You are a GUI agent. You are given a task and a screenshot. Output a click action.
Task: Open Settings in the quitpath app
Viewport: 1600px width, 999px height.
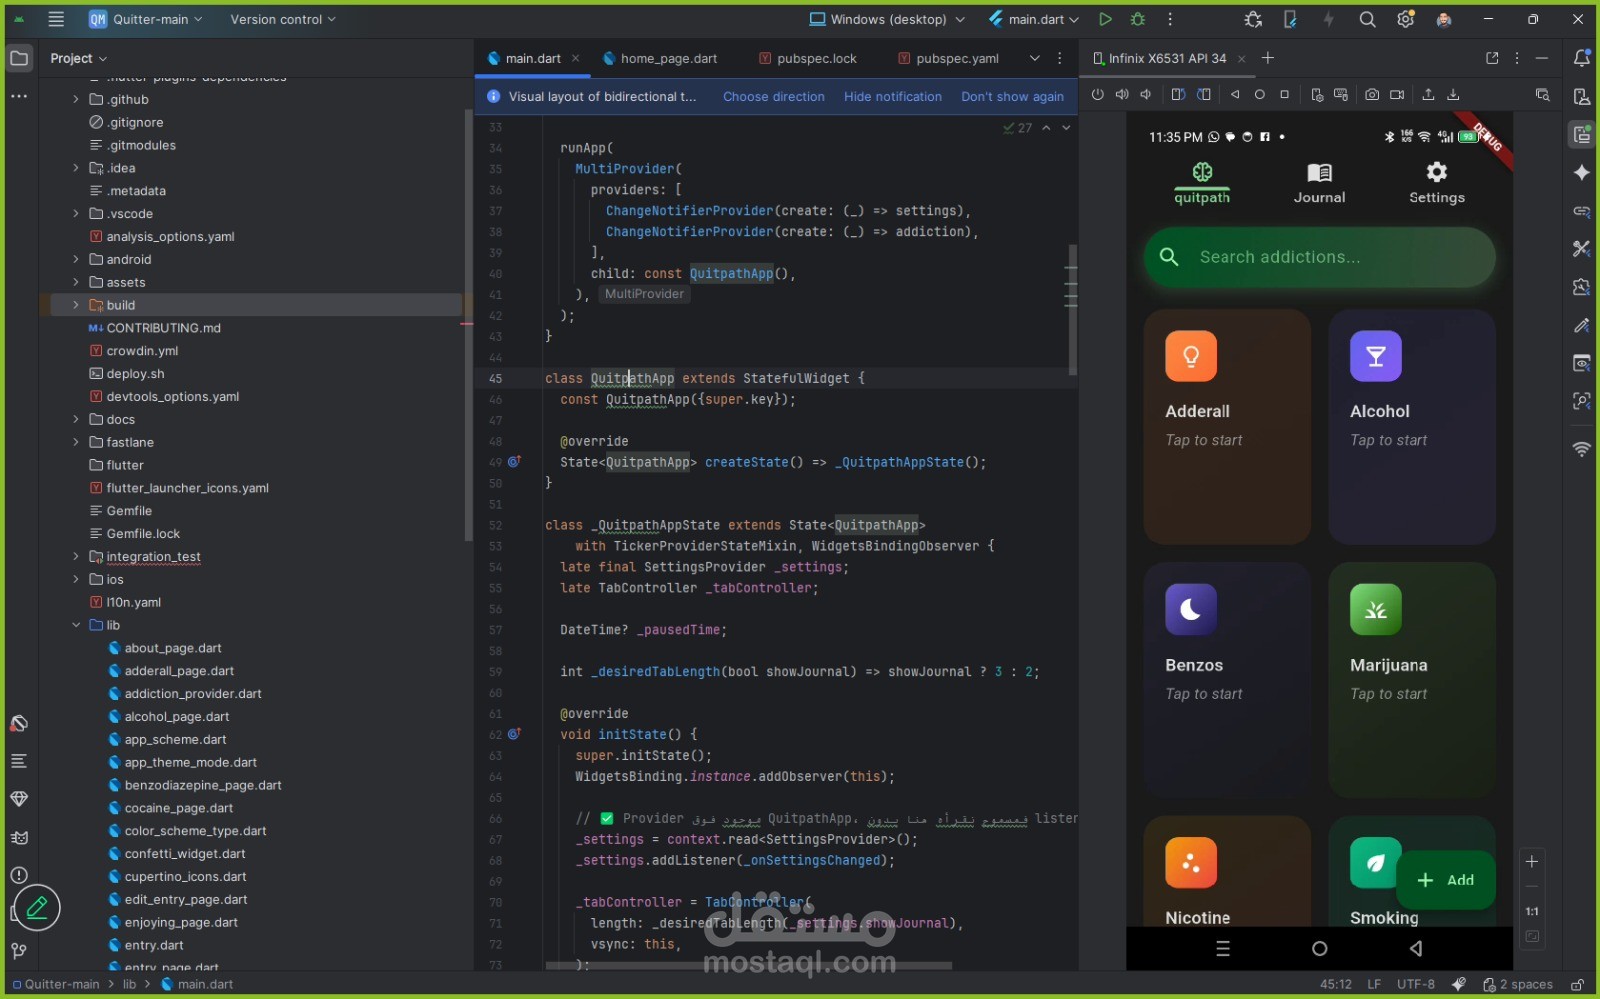pyautogui.click(x=1436, y=183)
